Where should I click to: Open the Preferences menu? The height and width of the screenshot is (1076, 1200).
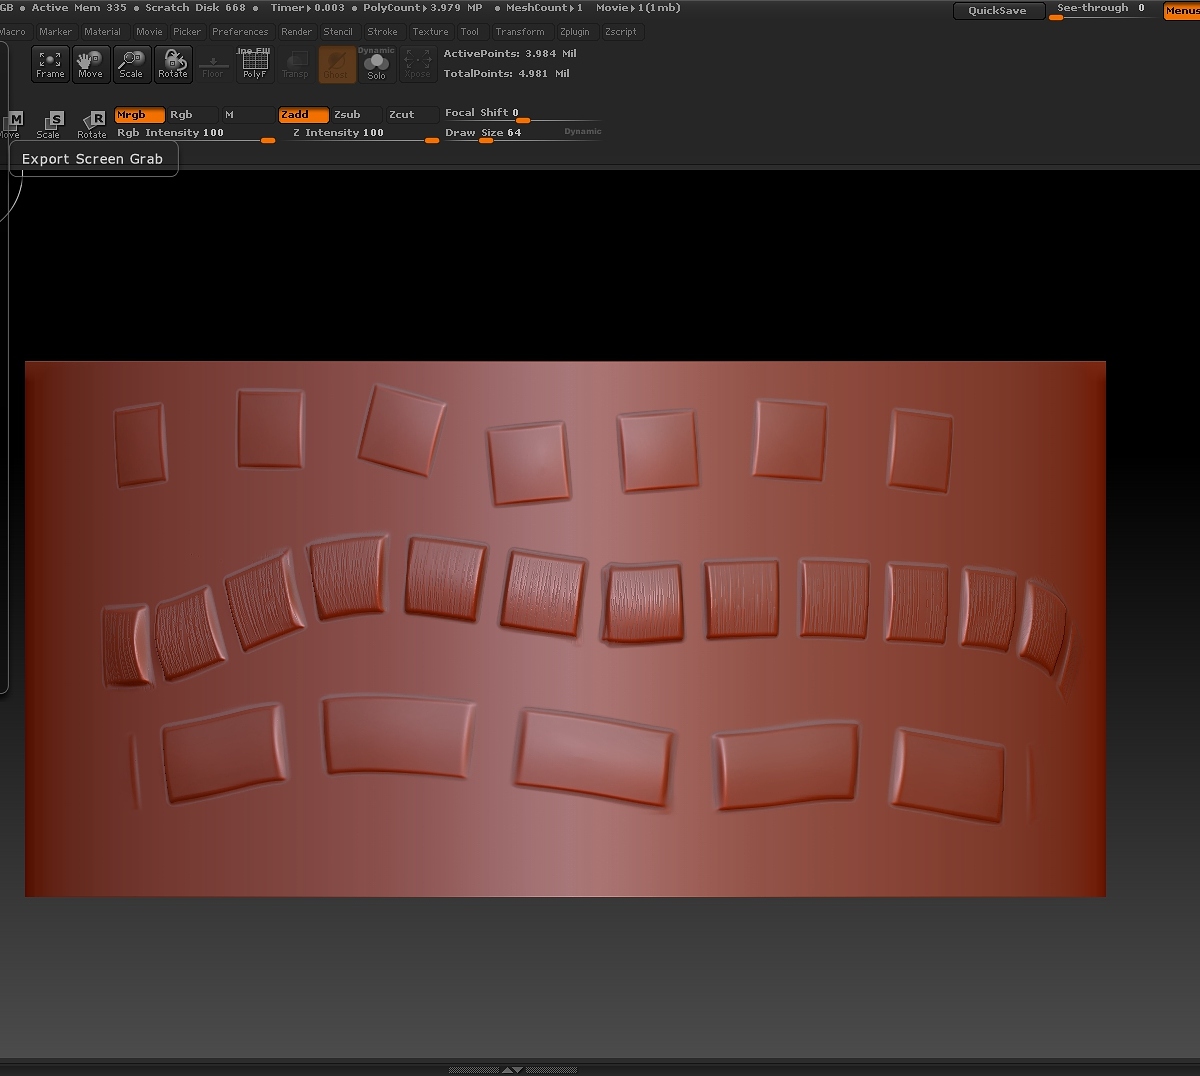(240, 32)
